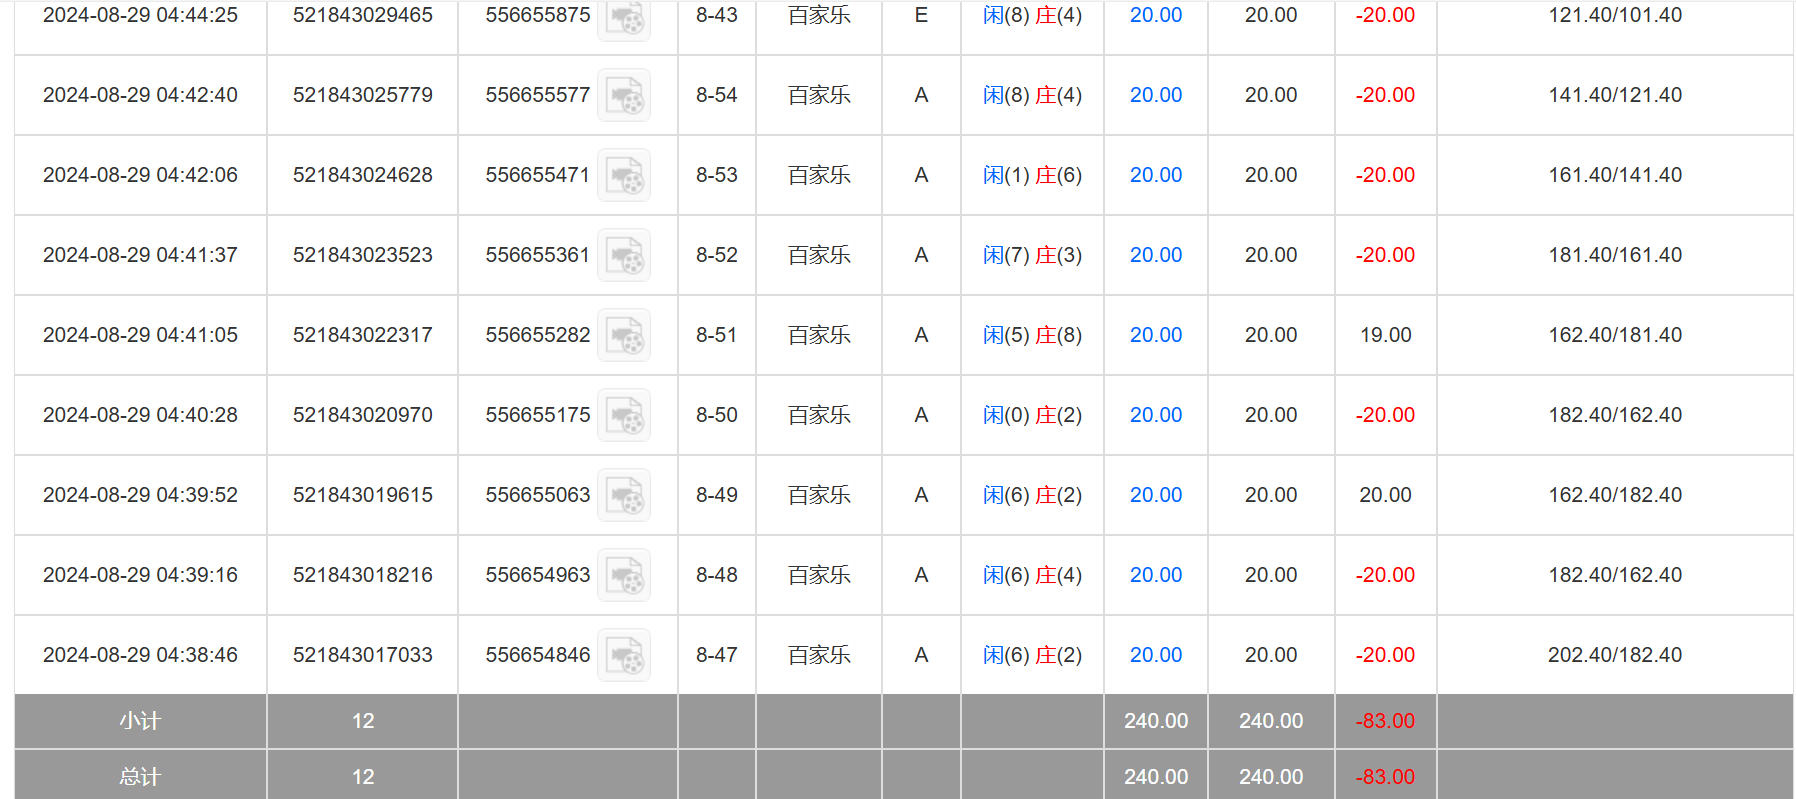Select order number 521843025779

362,95
